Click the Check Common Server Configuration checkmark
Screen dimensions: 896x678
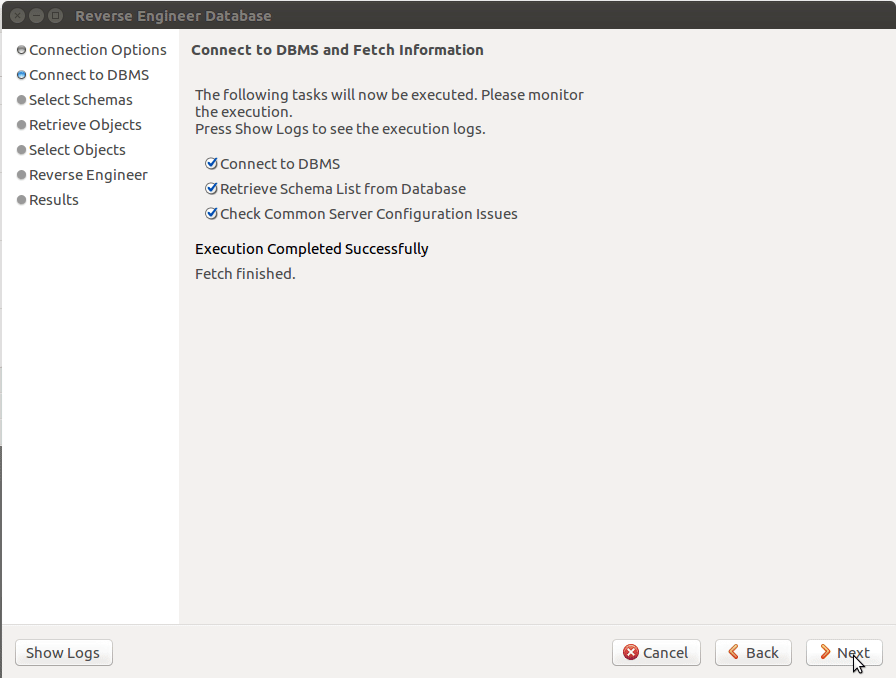point(211,214)
